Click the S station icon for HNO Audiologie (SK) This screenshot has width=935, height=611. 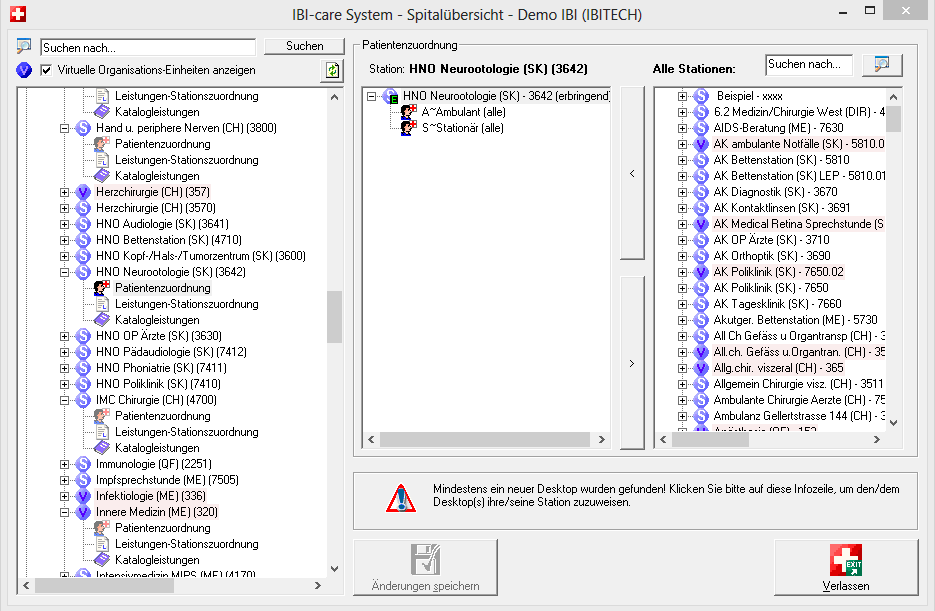(84, 224)
